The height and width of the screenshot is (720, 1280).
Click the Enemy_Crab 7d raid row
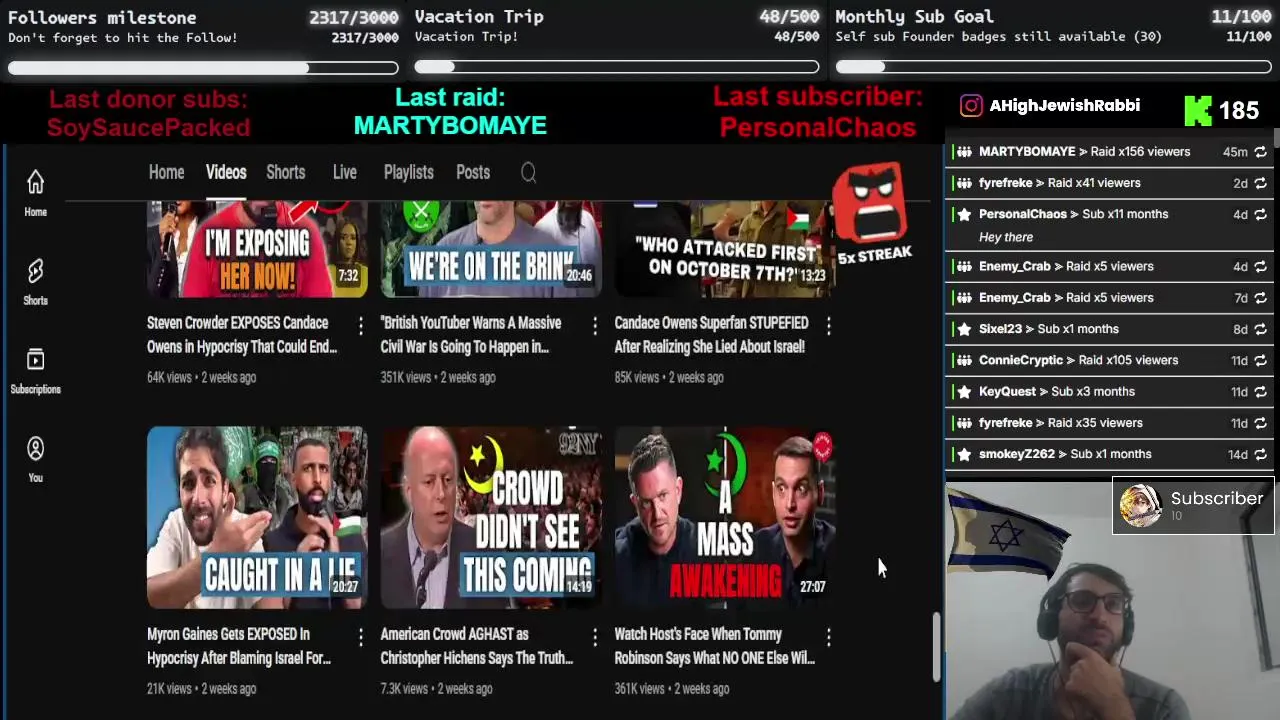[1109, 298]
